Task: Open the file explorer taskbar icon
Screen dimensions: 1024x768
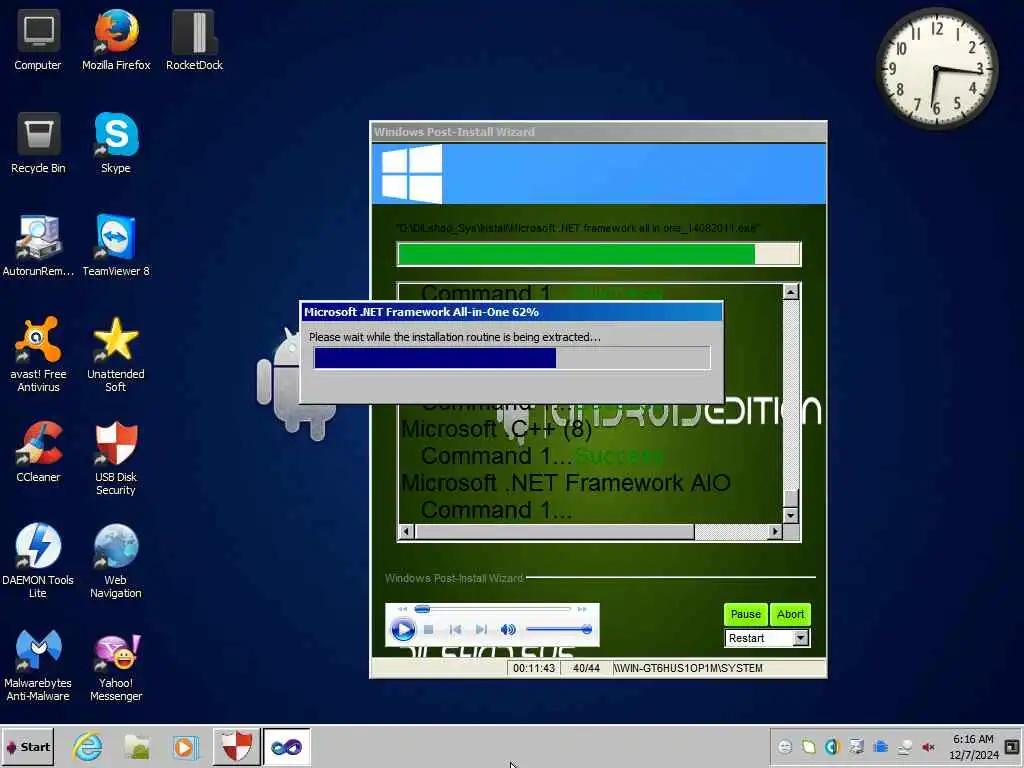Action: coord(137,746)
